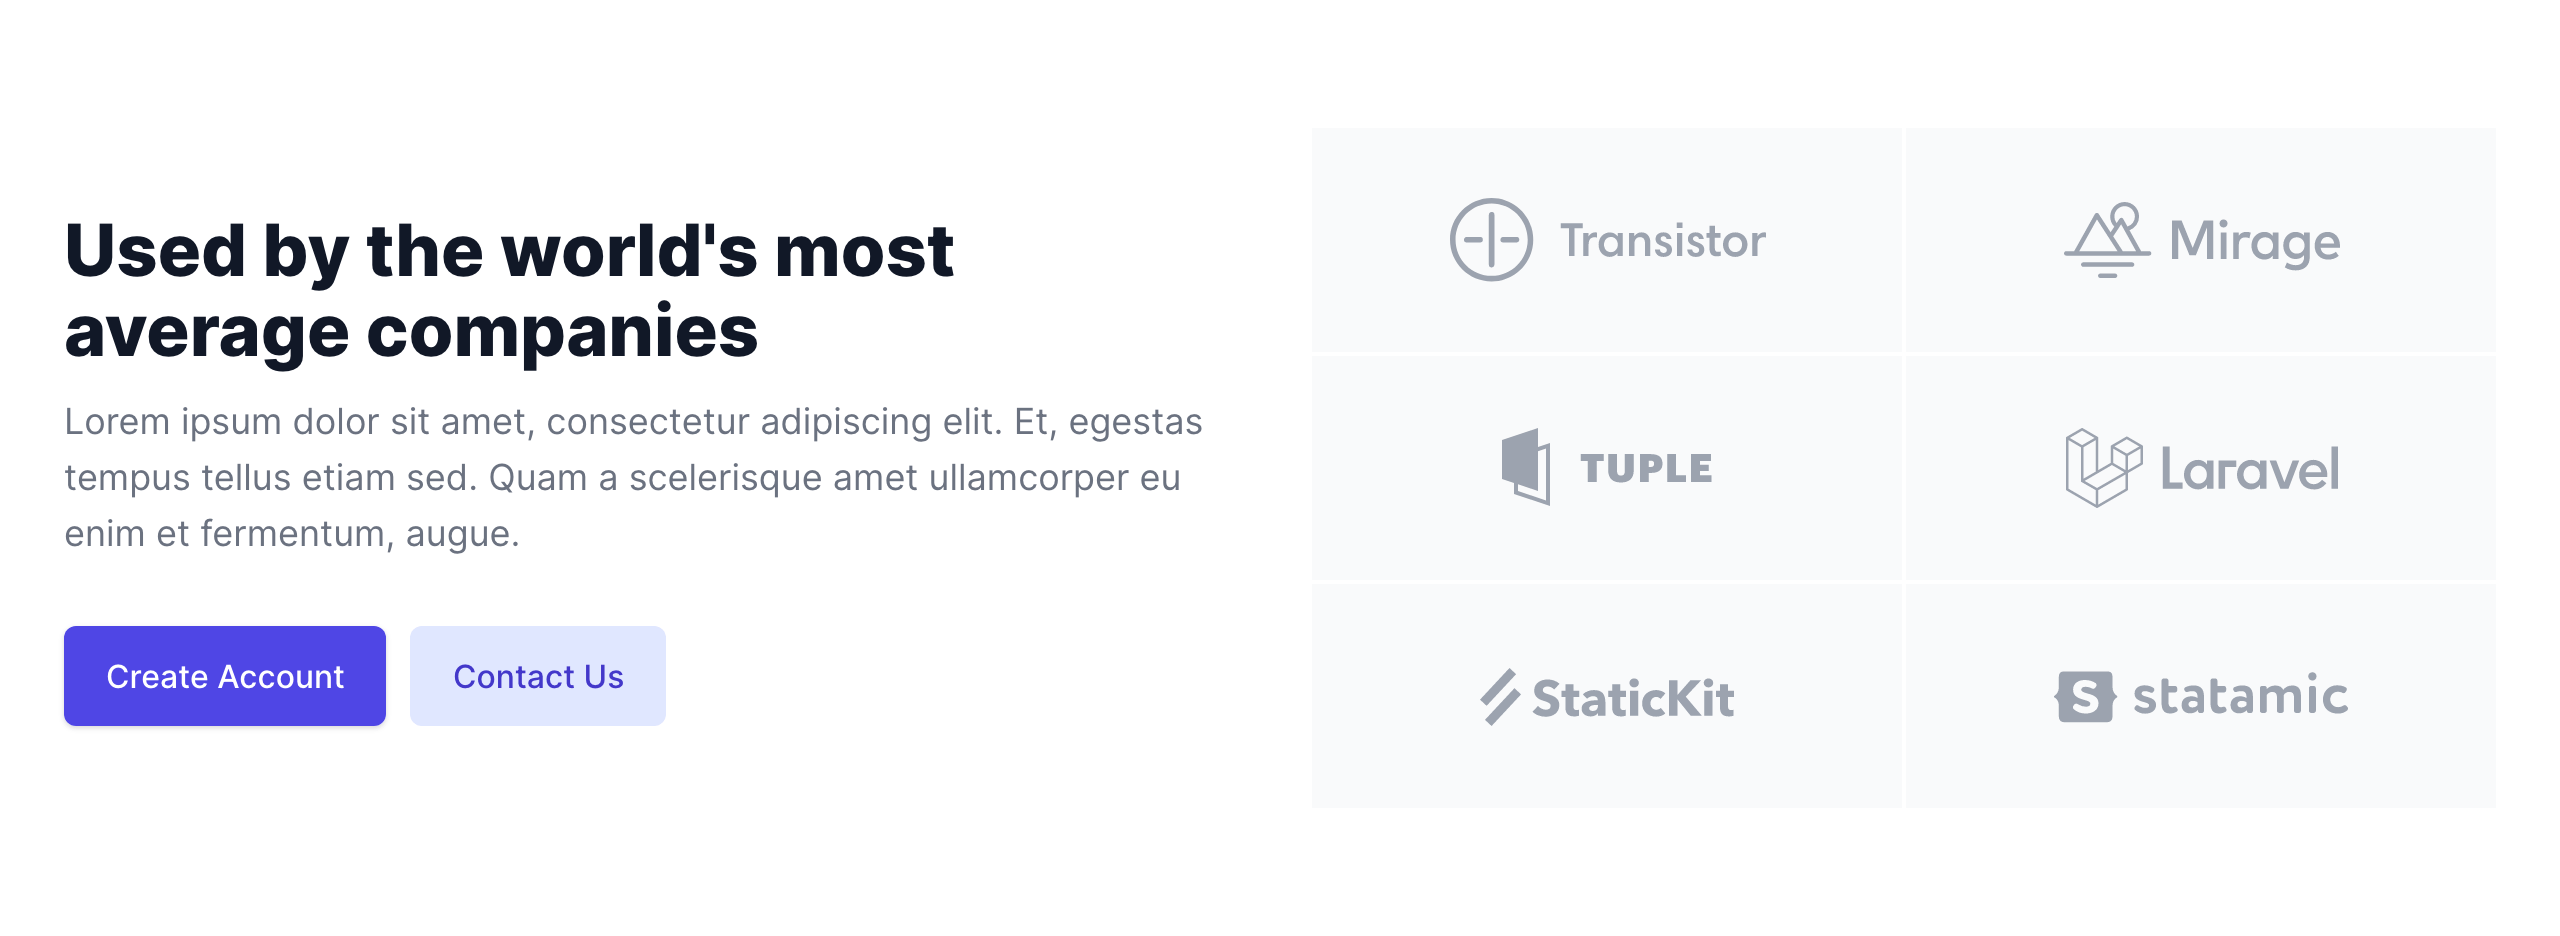The height and width of the screenshot is (936, 2560).
Task: Click the word "consectetur" in the paragraph
Action: (x=648, y=422)
